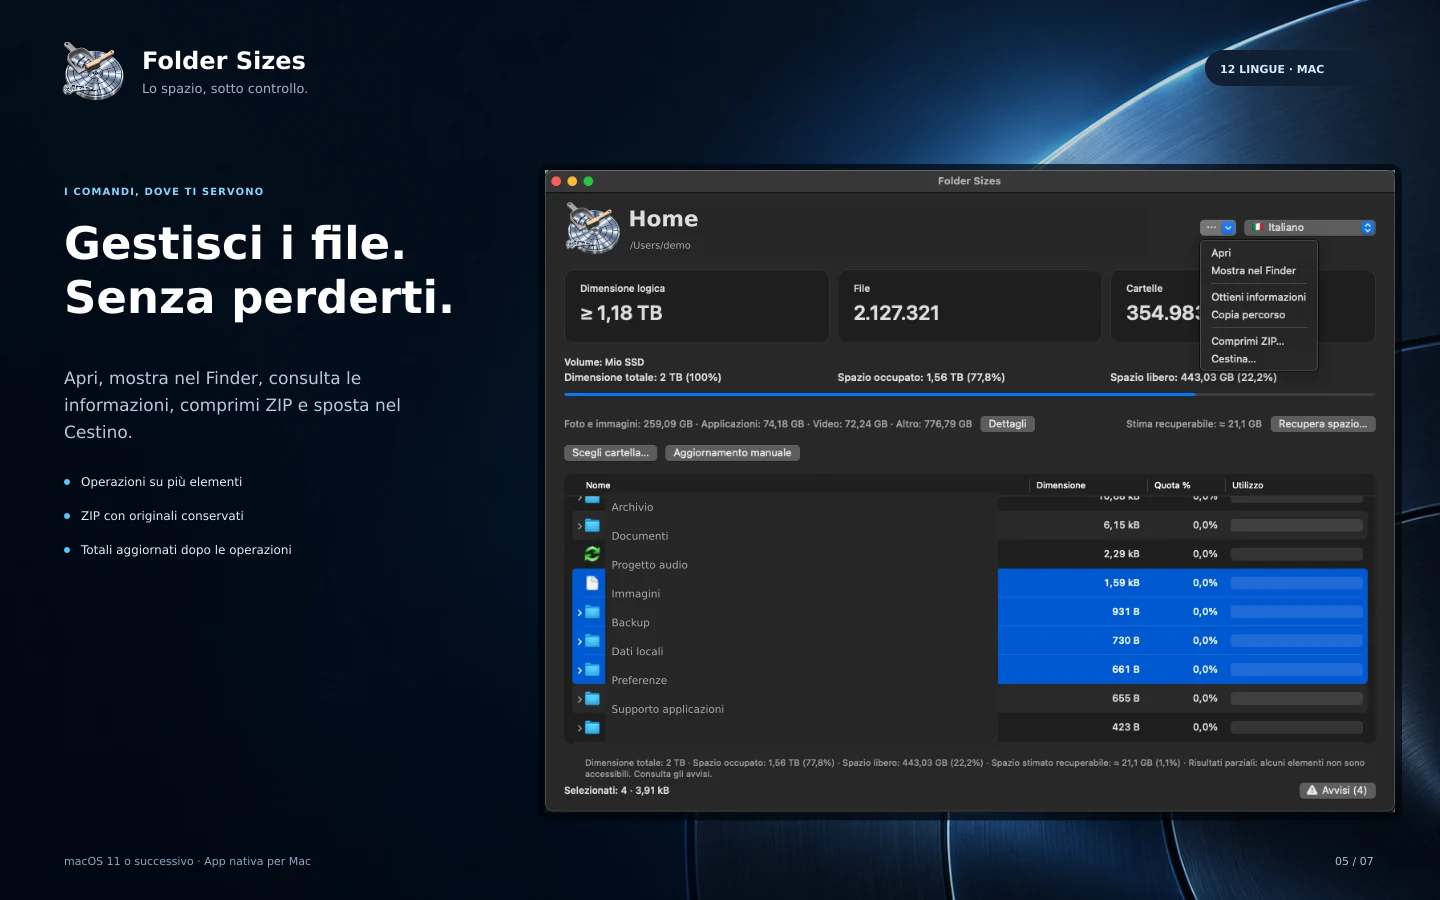
Task: Click the Selezionati: 4 · 3,91 kB status text
Action: pyautogui.click(x=617, y=791)
